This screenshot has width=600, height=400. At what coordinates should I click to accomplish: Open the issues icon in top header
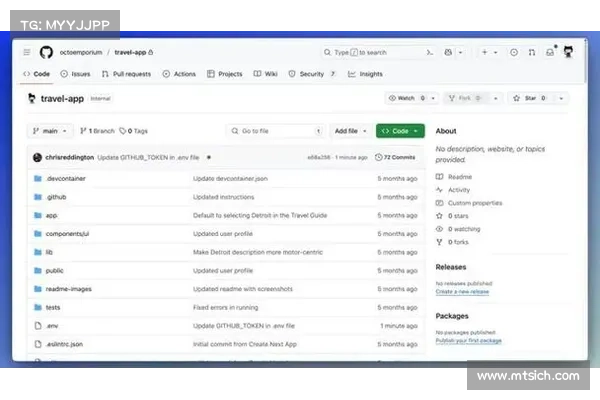point(514,52)
